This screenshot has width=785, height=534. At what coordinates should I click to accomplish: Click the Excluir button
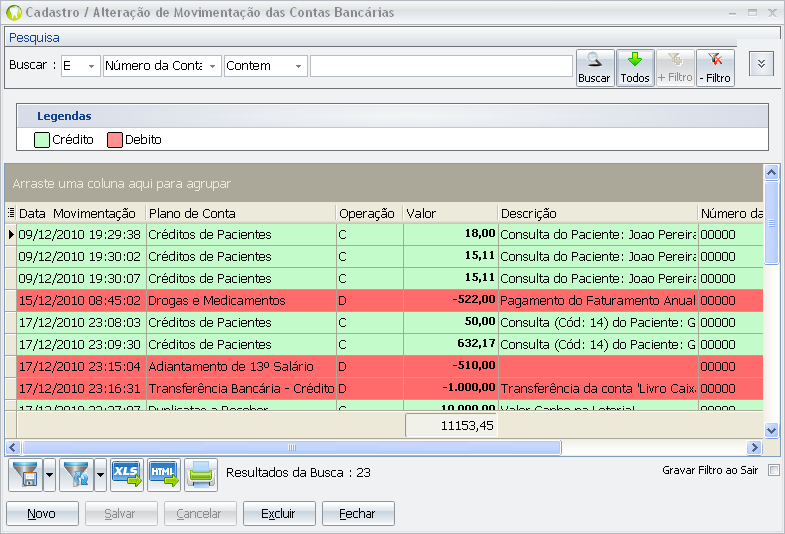pos(279,513)
